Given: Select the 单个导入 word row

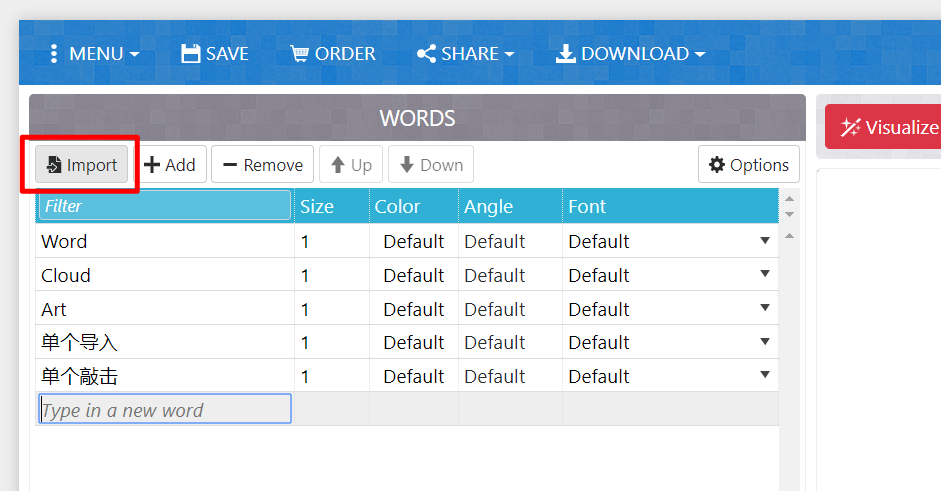Looking at the screenshot, I should [407, 342].
